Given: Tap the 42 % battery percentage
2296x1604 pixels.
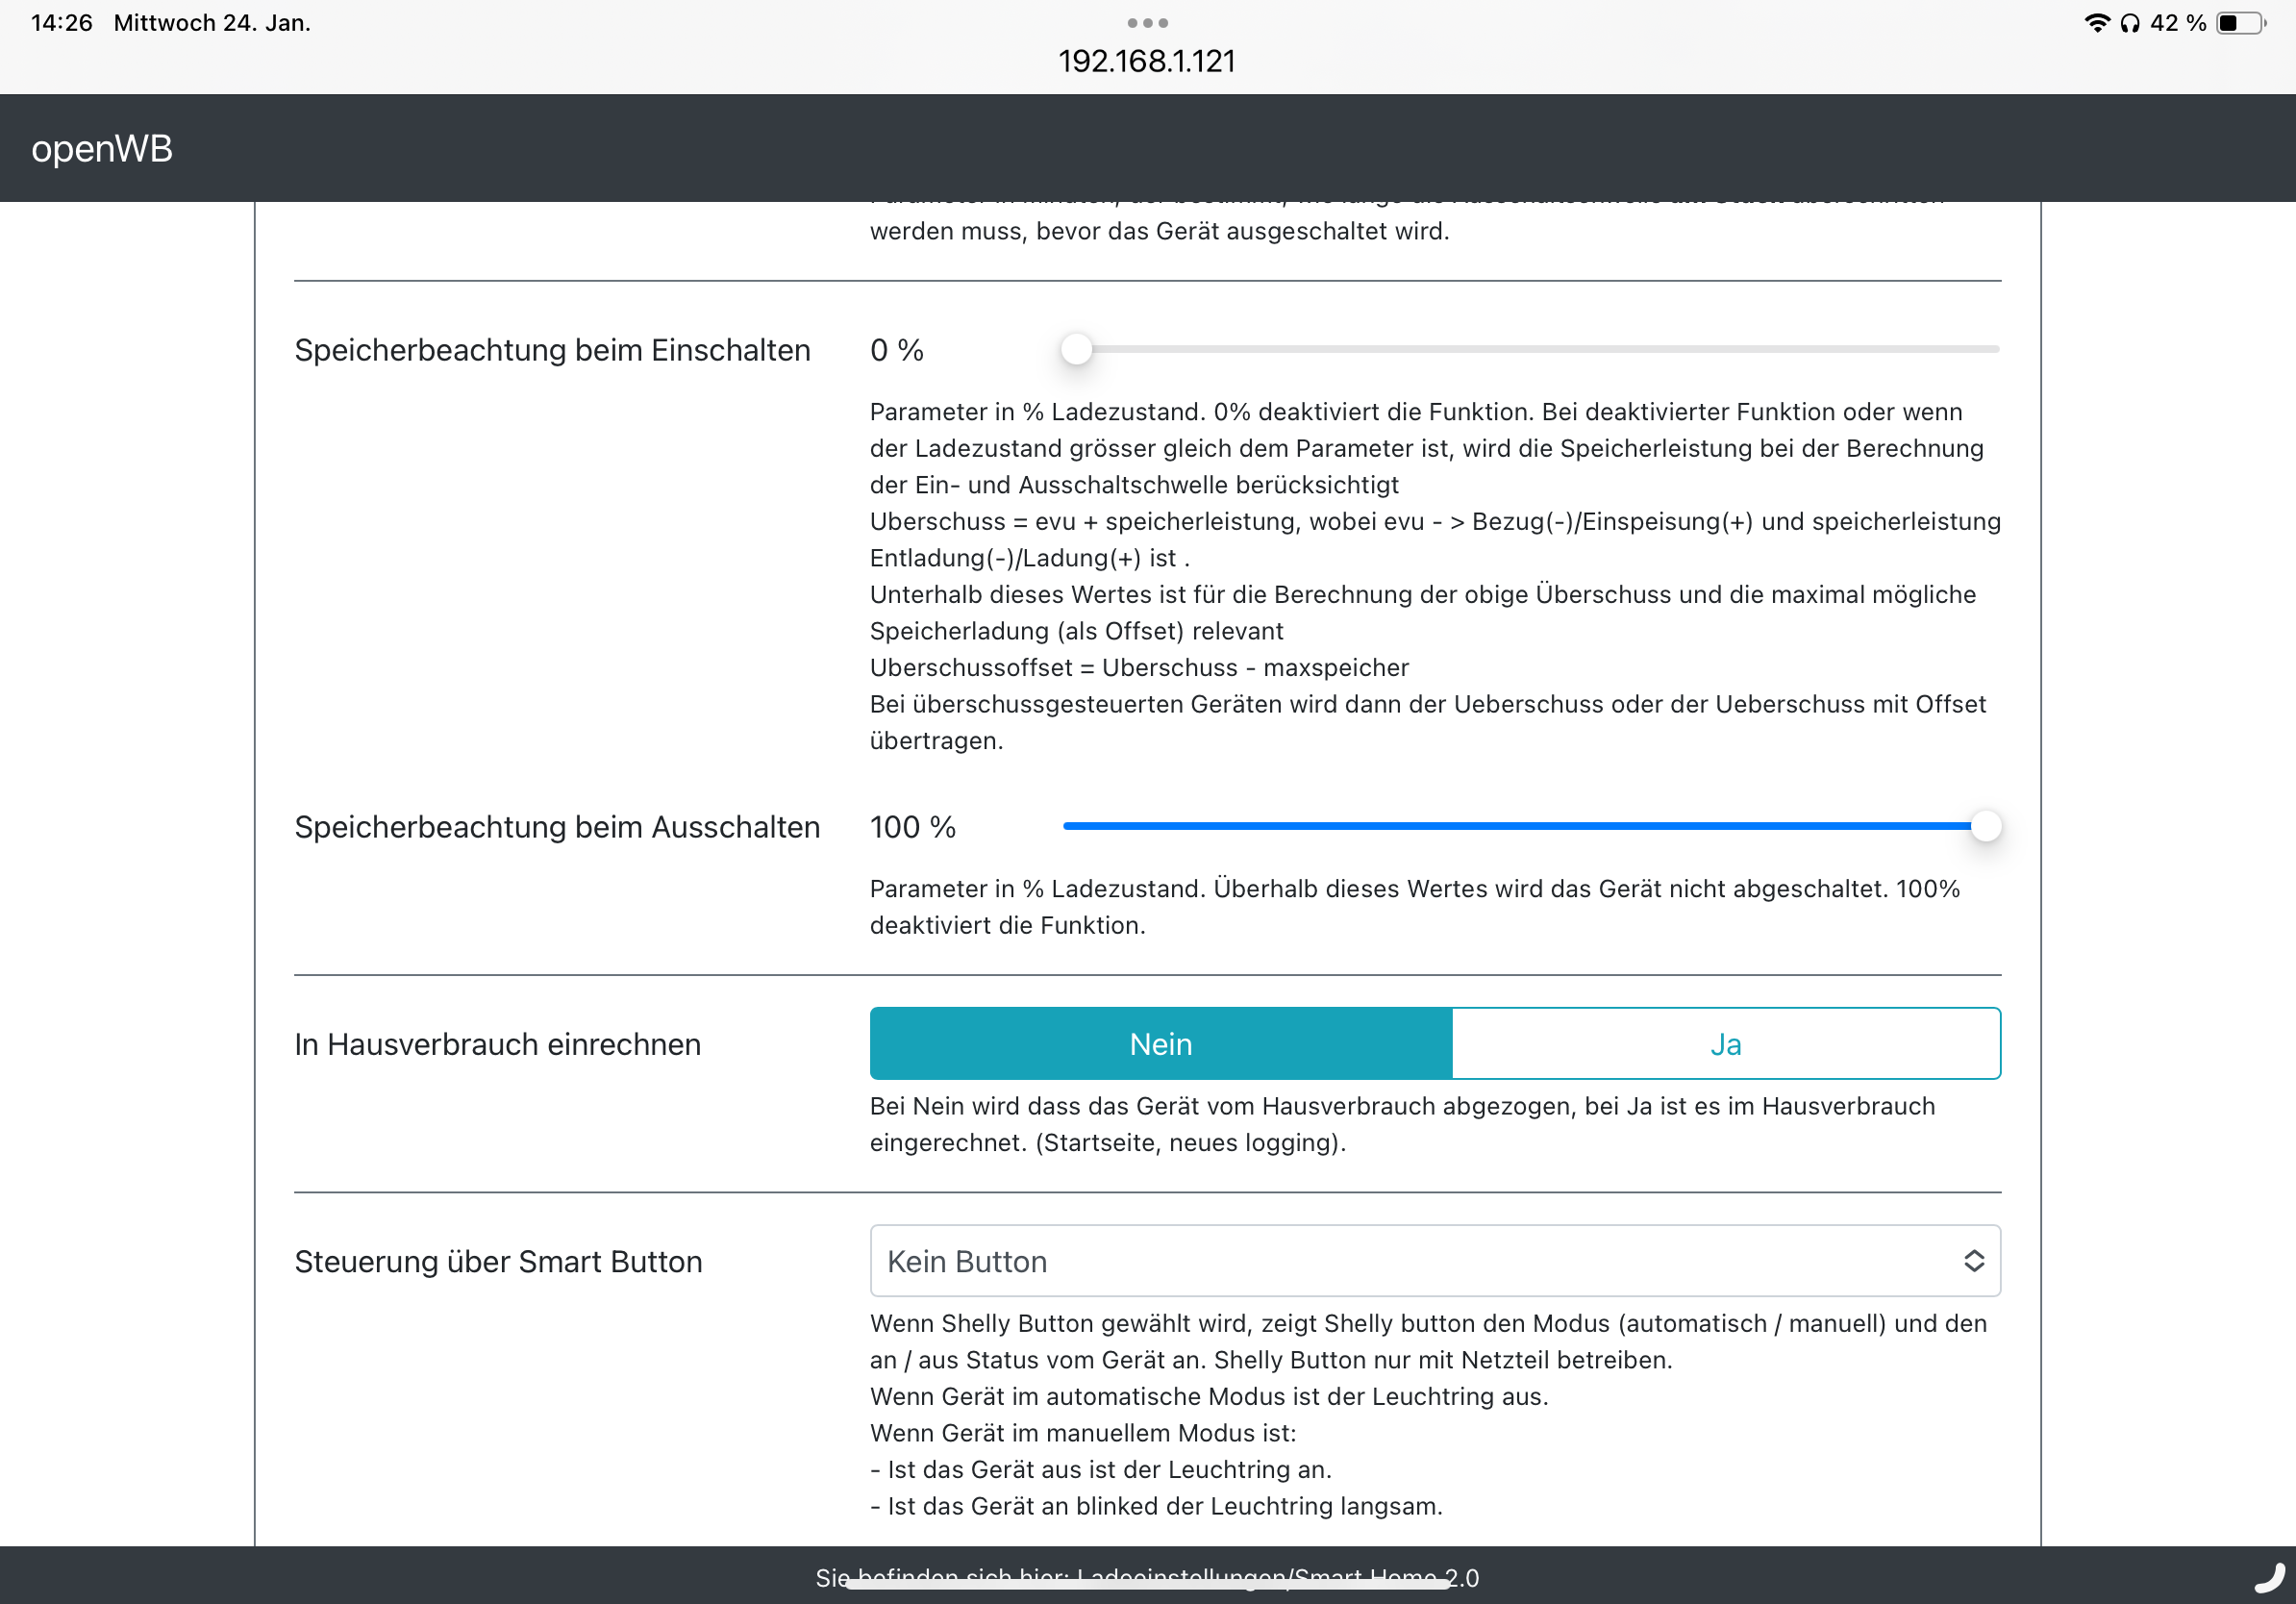Looking at the screenshot, I should tap(2177, 23).
